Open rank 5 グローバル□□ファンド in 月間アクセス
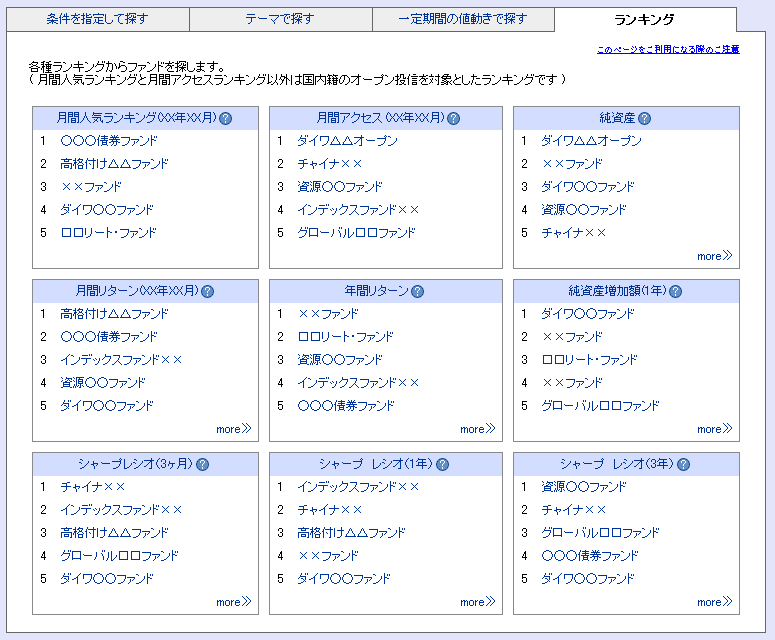The height and width of the screenshot is (640, 775). click(356, 233)
